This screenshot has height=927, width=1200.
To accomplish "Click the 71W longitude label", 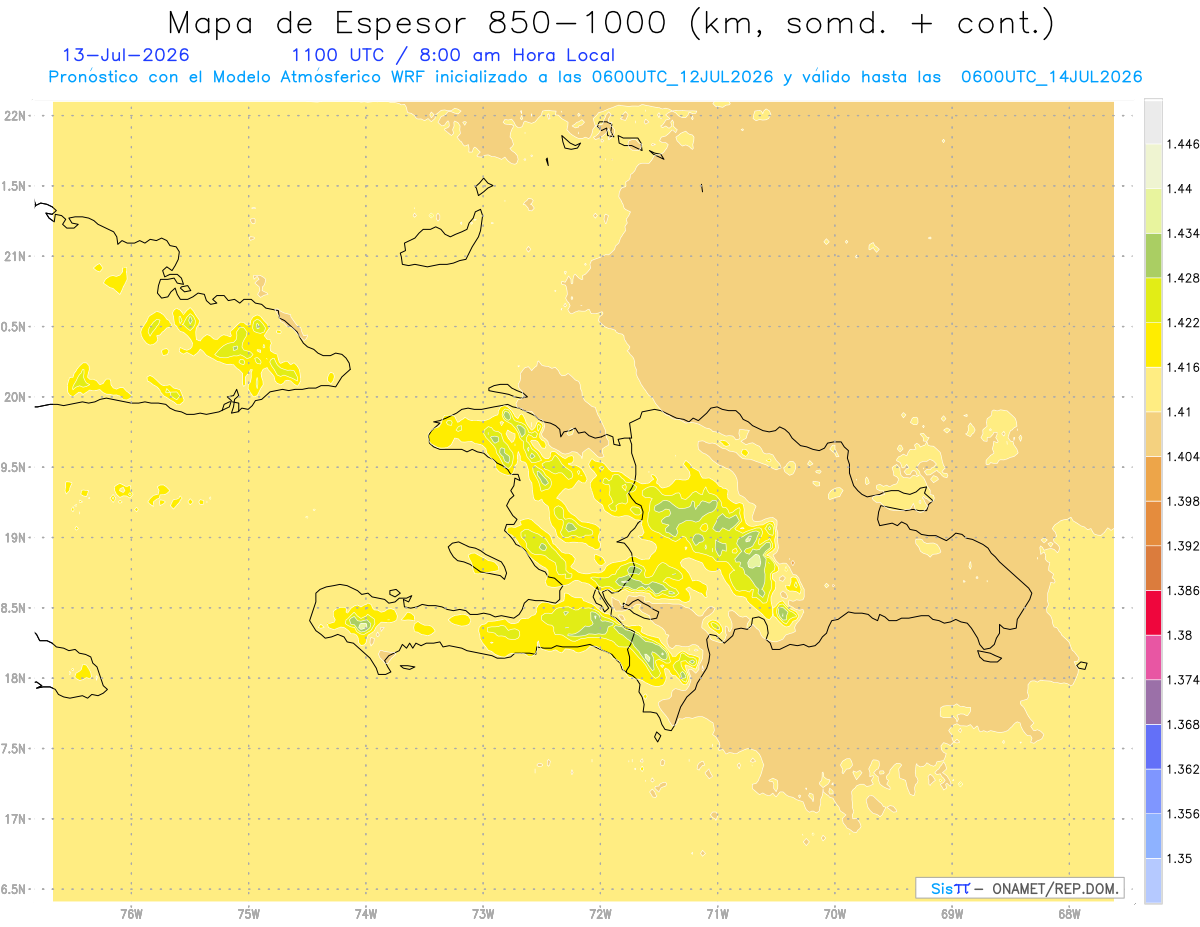I will 717,915.
